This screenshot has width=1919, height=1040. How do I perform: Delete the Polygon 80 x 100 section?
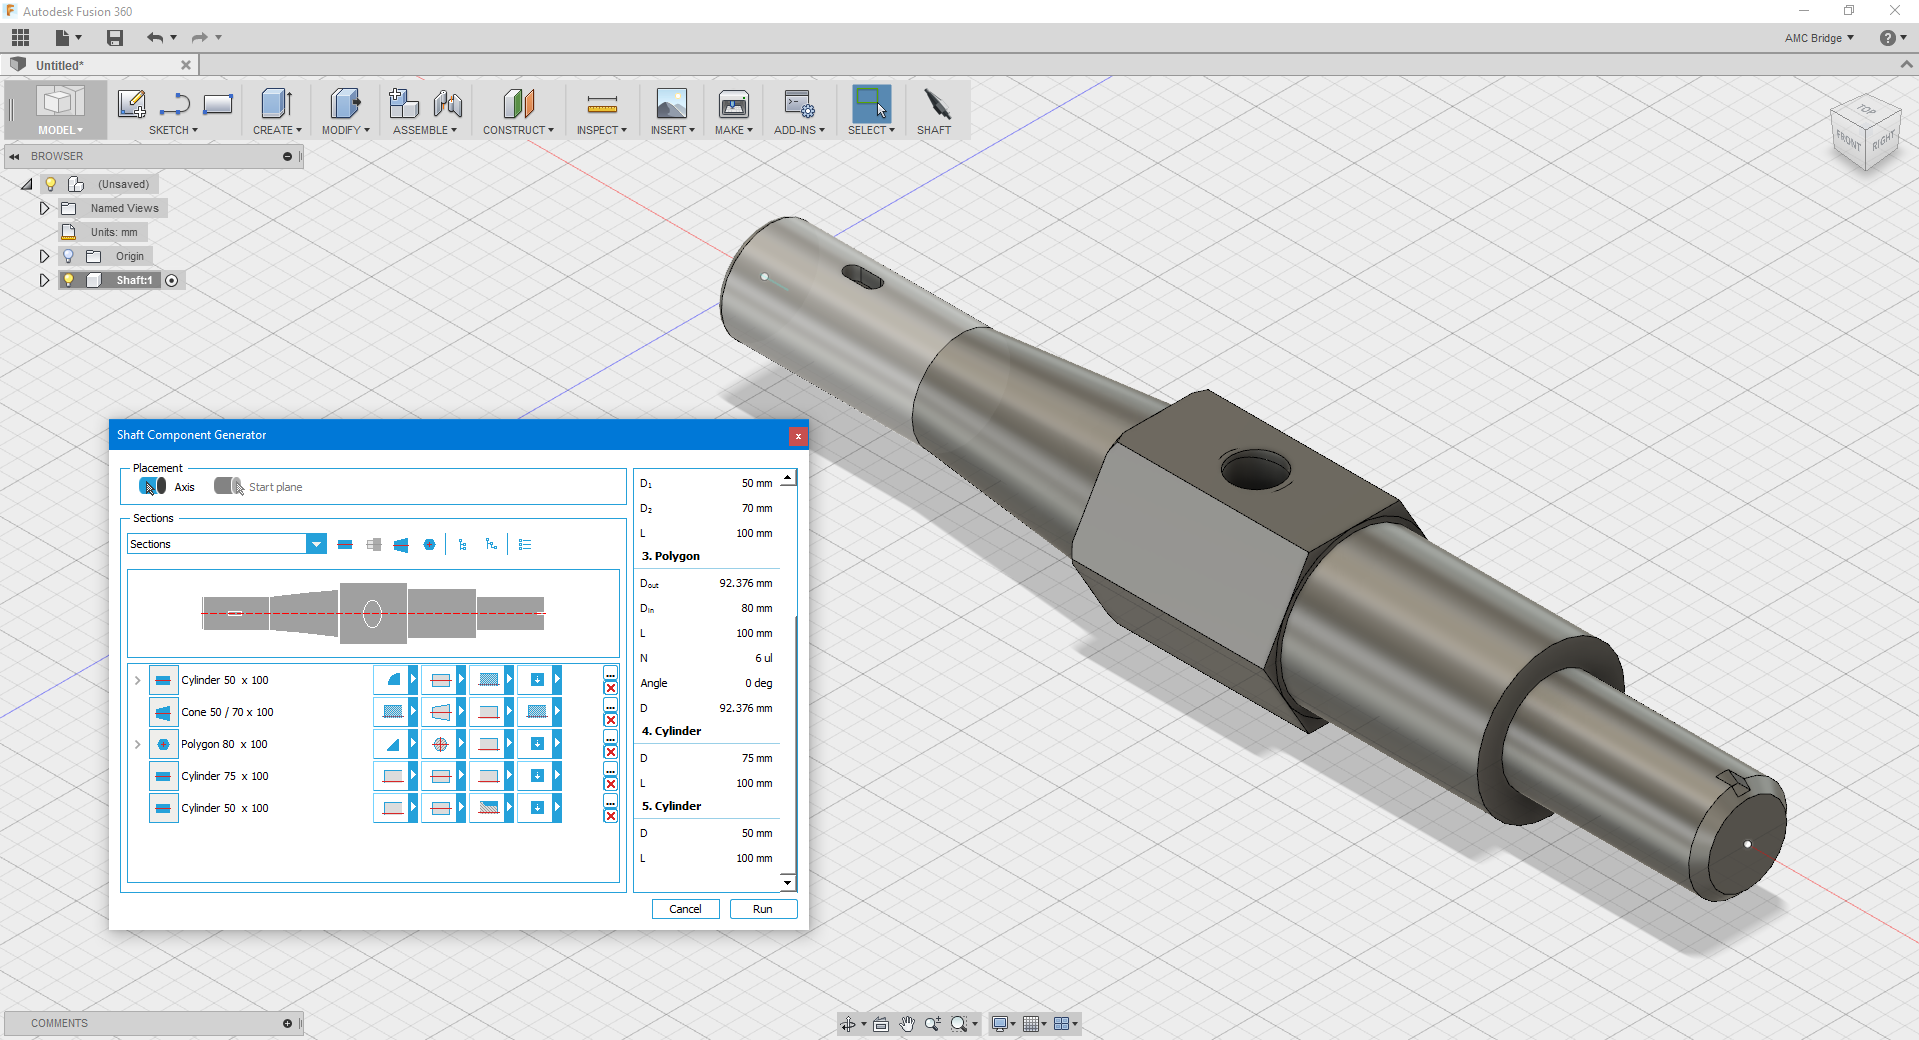pos(611,752)
